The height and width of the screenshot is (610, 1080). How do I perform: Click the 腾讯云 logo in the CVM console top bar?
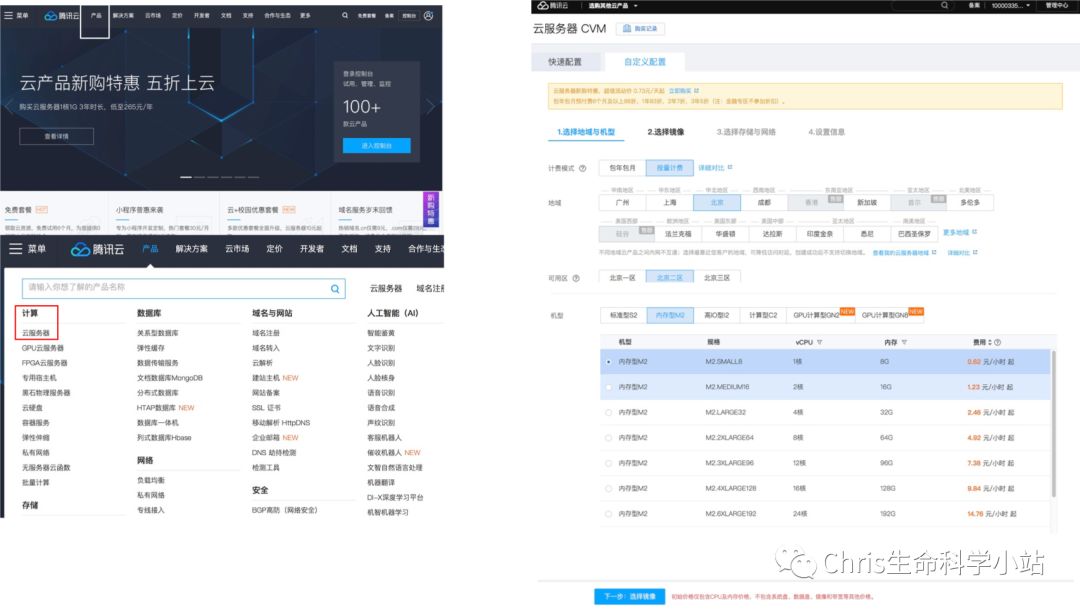pos(553,5)
